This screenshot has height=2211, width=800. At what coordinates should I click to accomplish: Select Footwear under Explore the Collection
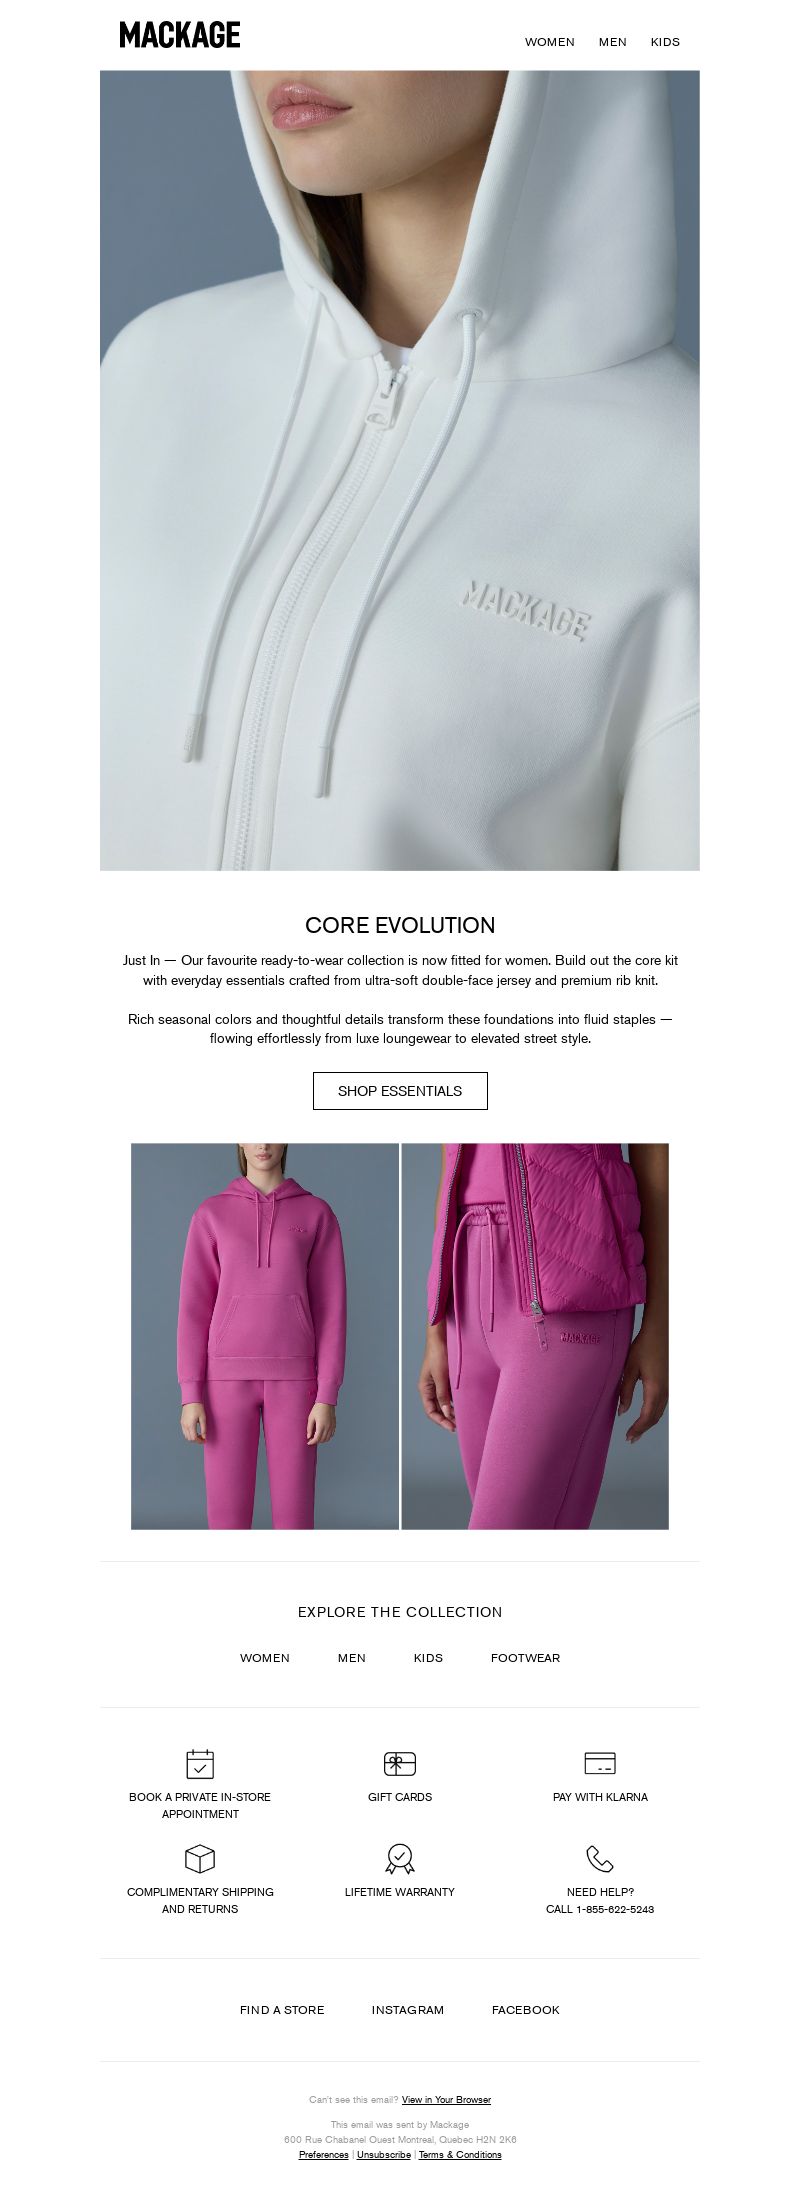(x=525, y=1657)
